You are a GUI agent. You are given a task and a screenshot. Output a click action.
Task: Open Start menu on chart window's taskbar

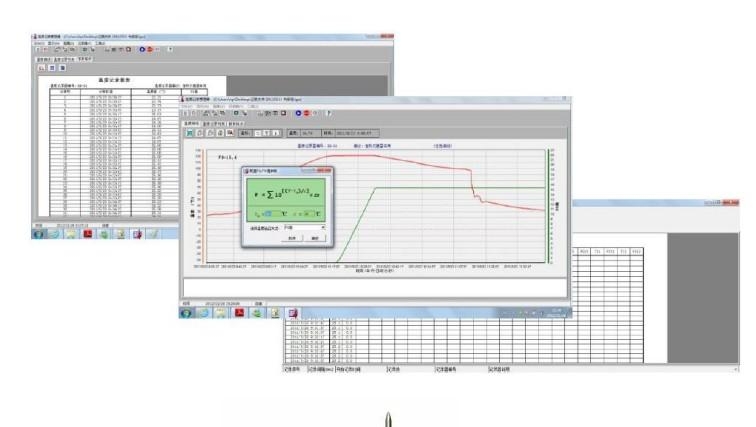(x=186, y=313)
